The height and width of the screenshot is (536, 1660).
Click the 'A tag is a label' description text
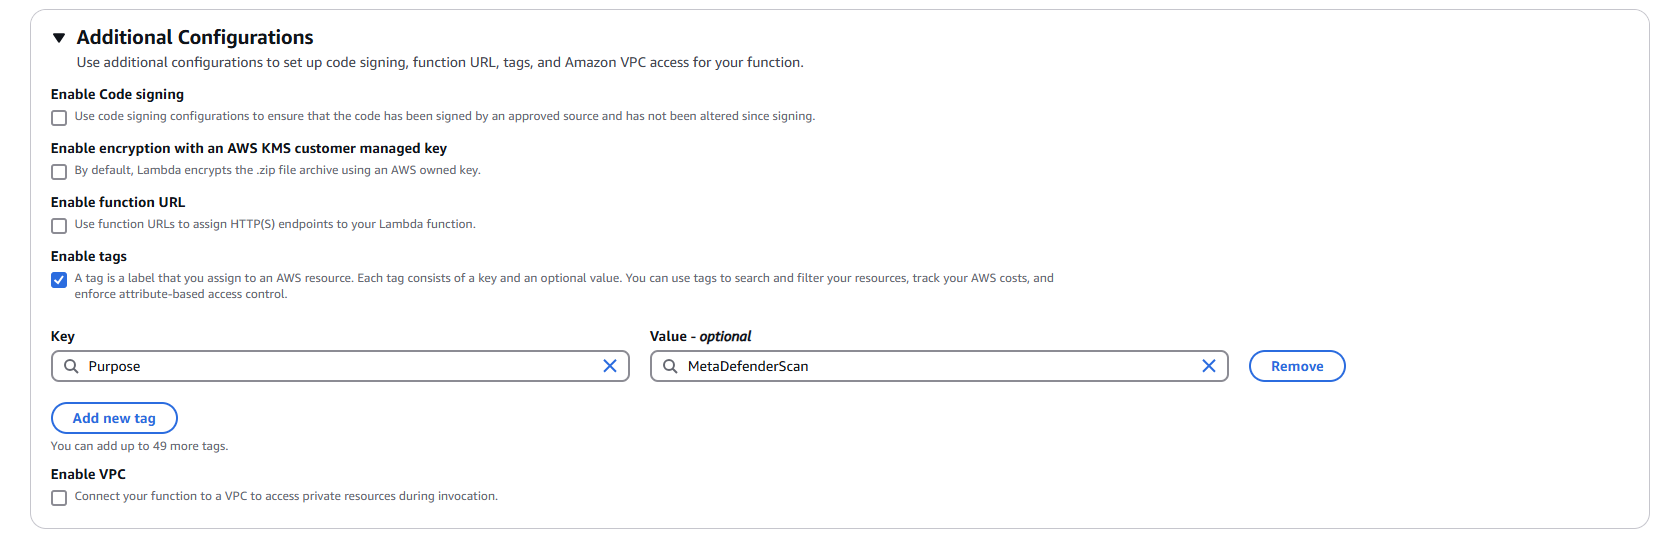click(x=564, y=286)
